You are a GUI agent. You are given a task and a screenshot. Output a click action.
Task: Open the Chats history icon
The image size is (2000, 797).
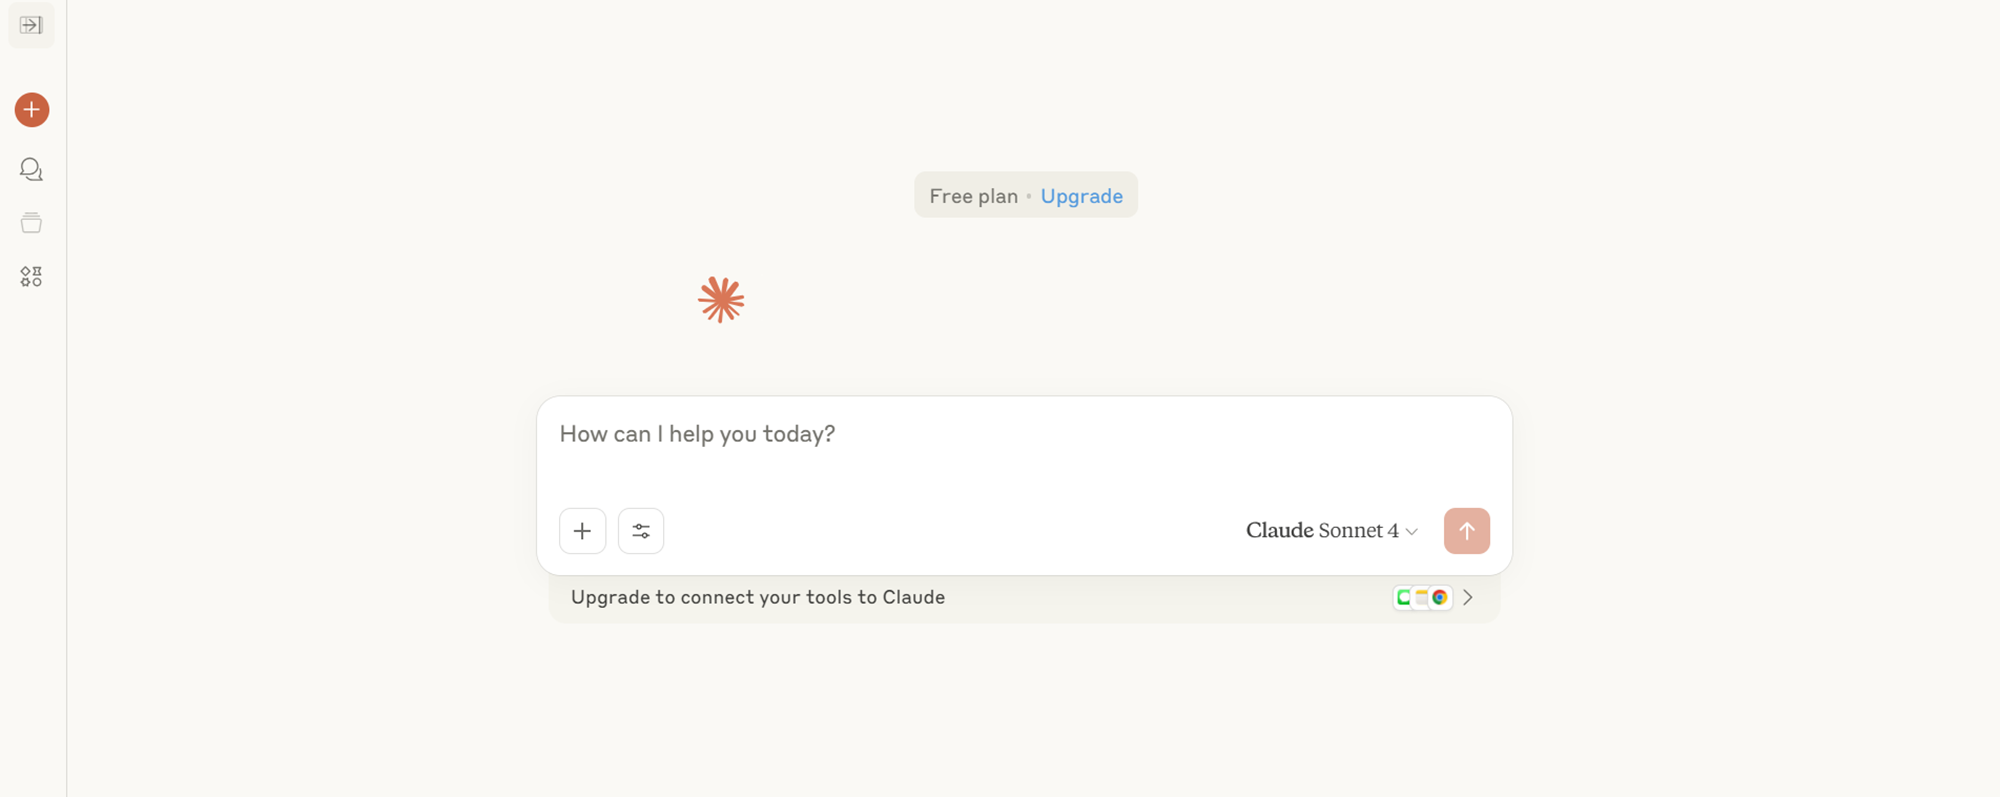pyautogui.click(x=31, y=169)
